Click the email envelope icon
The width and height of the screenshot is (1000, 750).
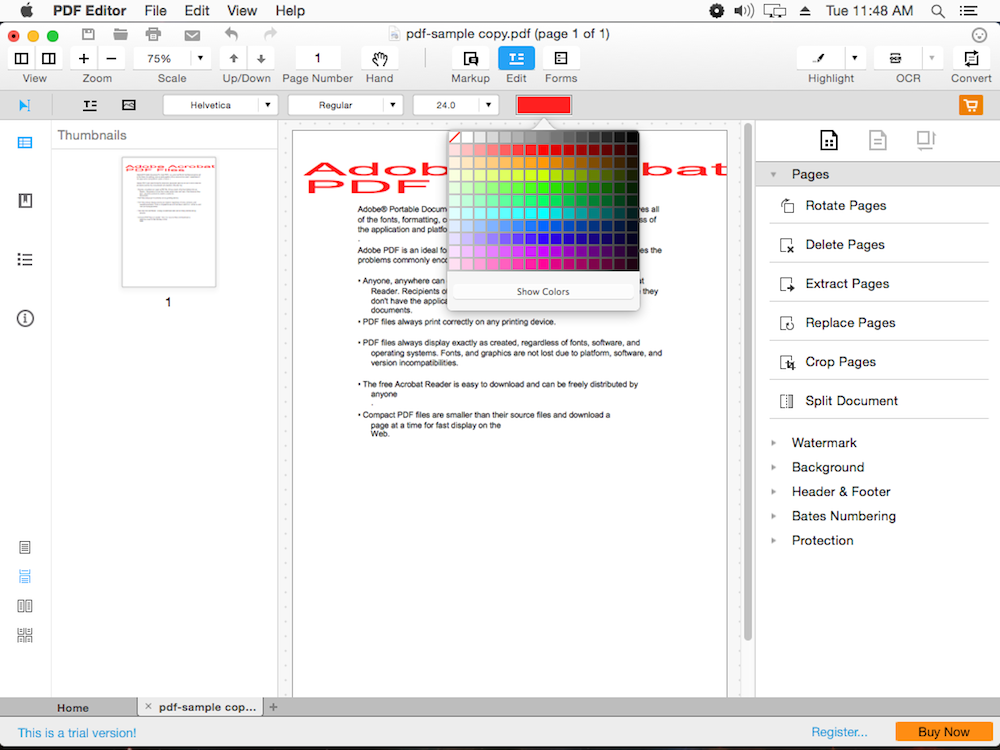pos(192,35)
